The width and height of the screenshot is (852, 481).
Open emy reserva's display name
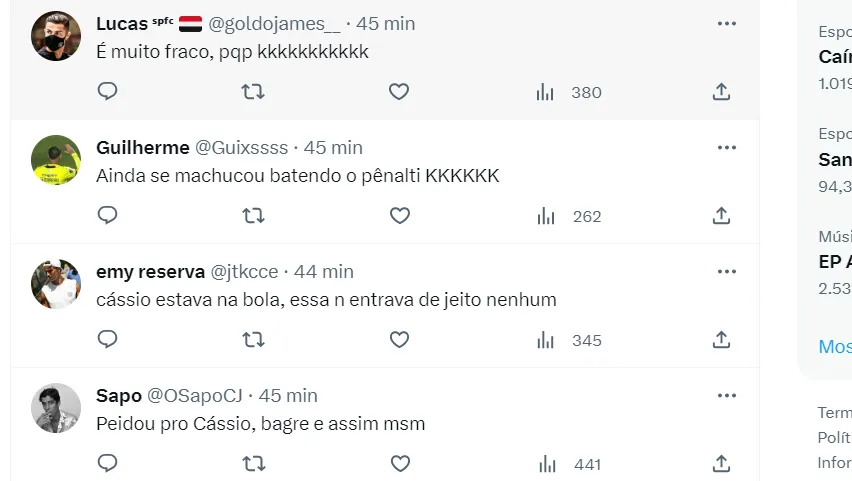click(150, 271)
